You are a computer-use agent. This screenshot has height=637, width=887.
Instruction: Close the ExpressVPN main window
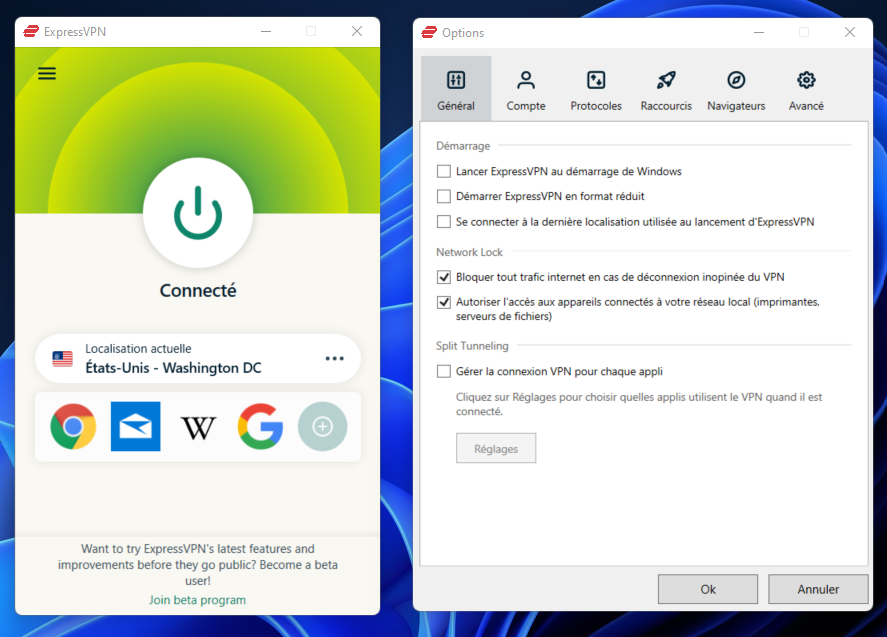pyautogui.click(x=357, y=32)
